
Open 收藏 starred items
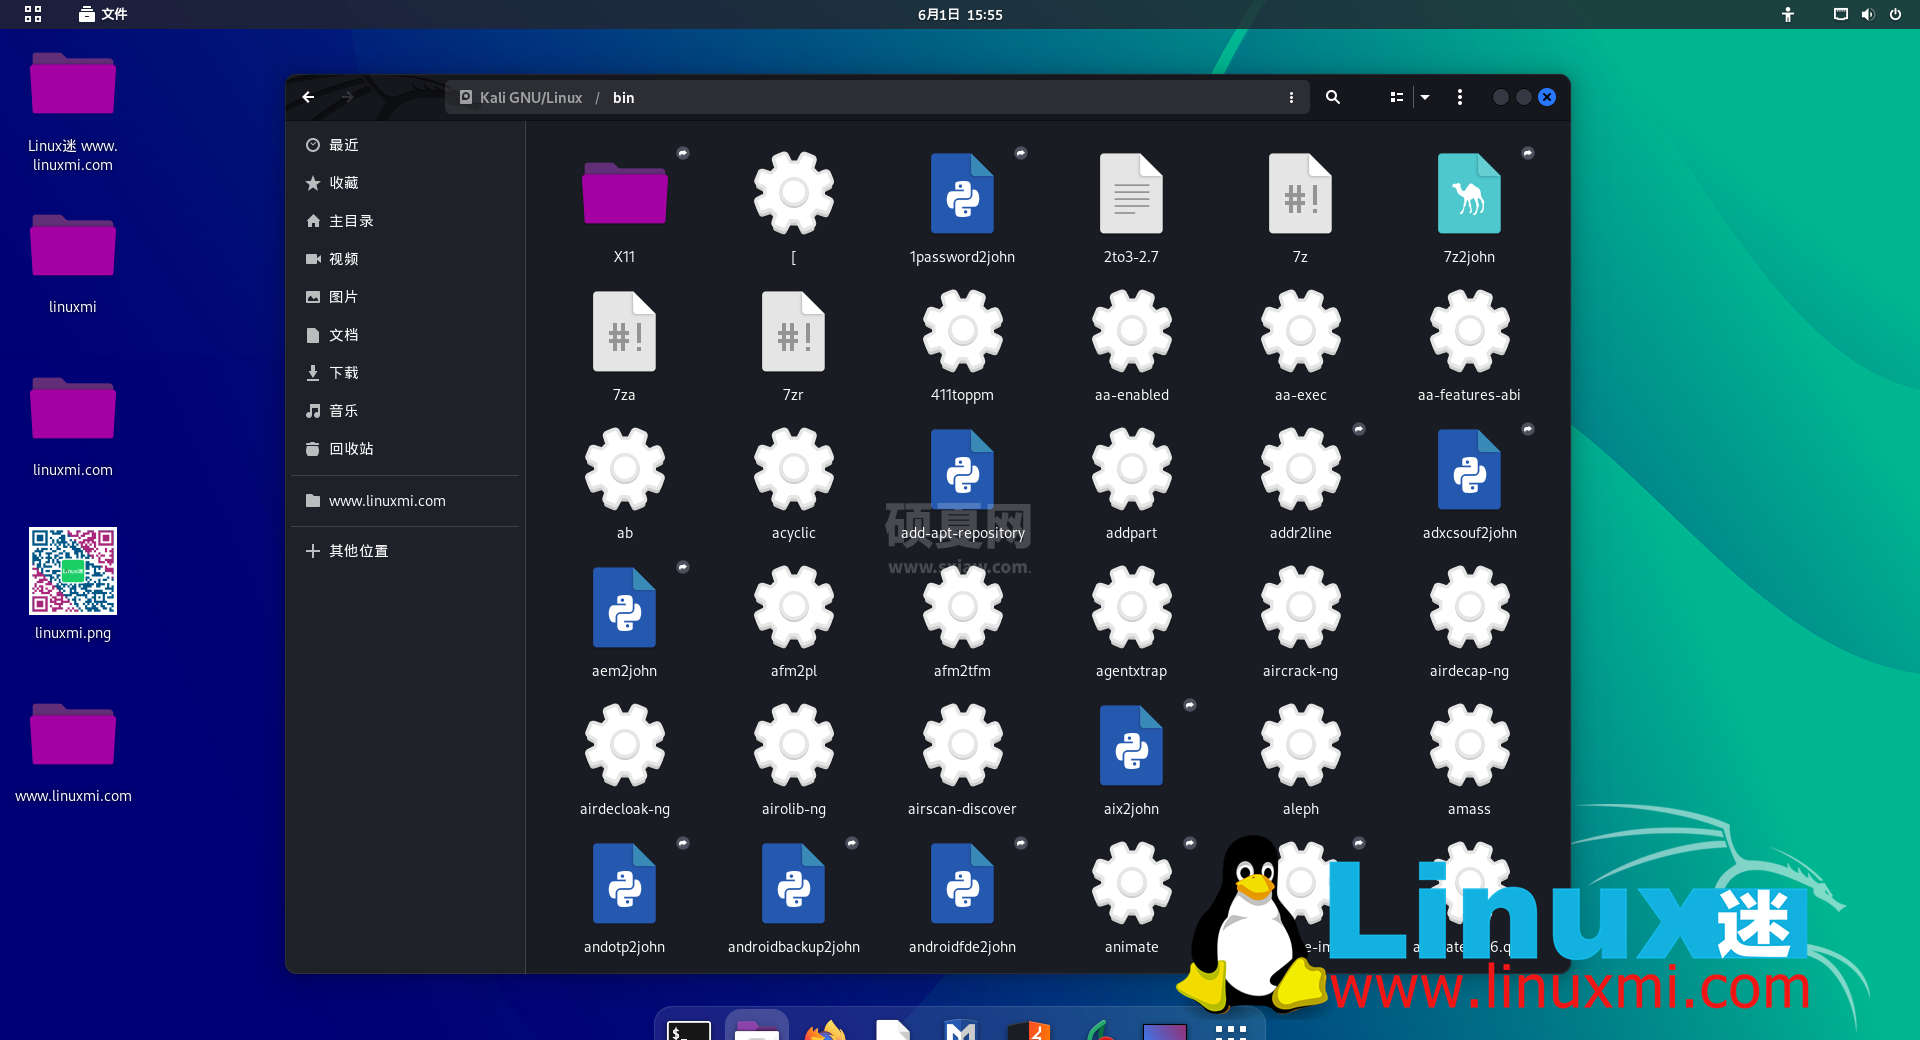click(405, 183)
